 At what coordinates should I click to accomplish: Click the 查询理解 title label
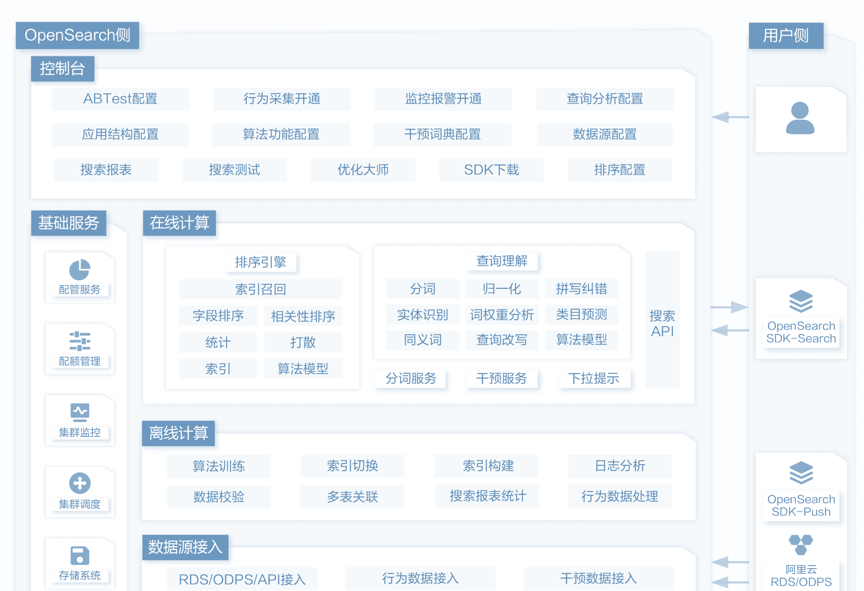501,261
